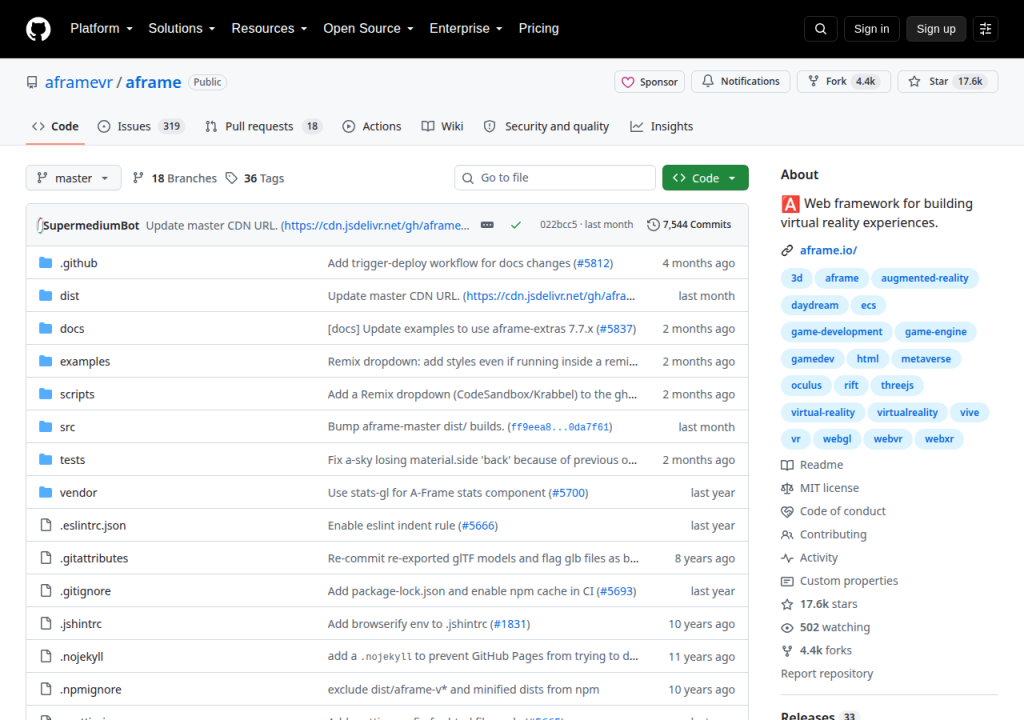The width and height of the screenshot is (1024, 720).
Task: View 7,544 Commits history
Action: coord(689,224)
